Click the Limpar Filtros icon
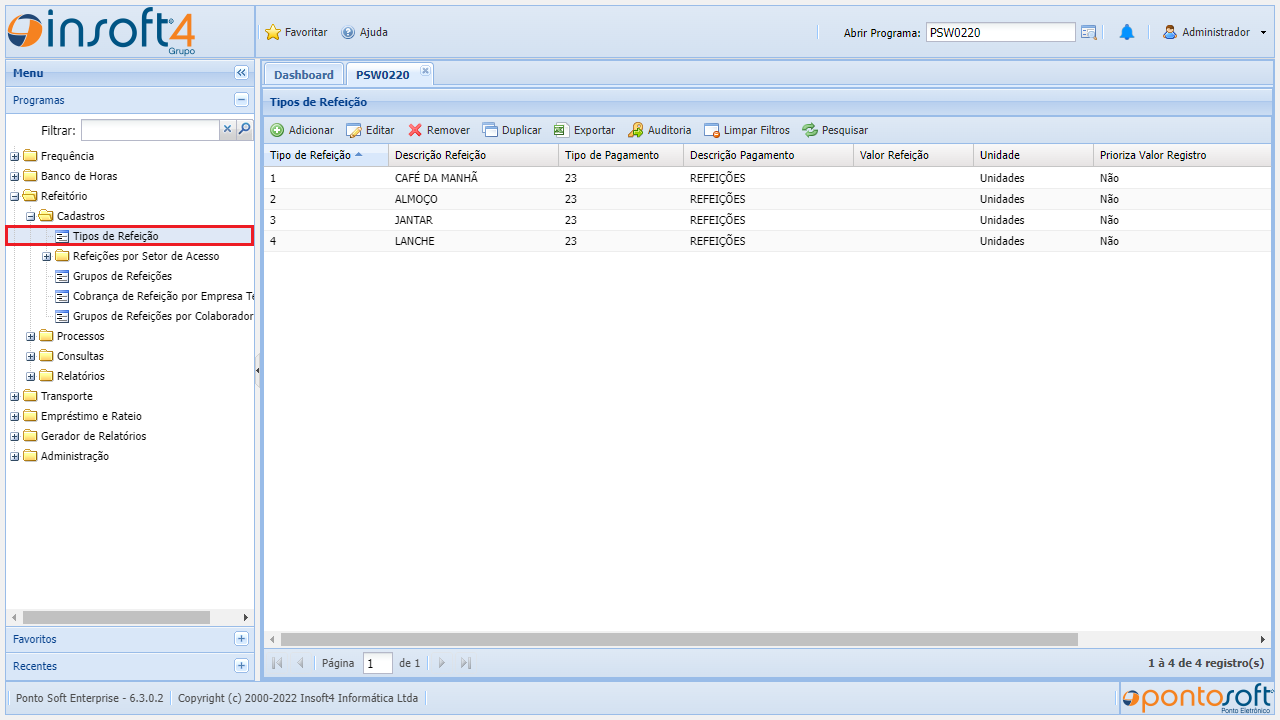 pyautogui.click(x=712, y=130)
